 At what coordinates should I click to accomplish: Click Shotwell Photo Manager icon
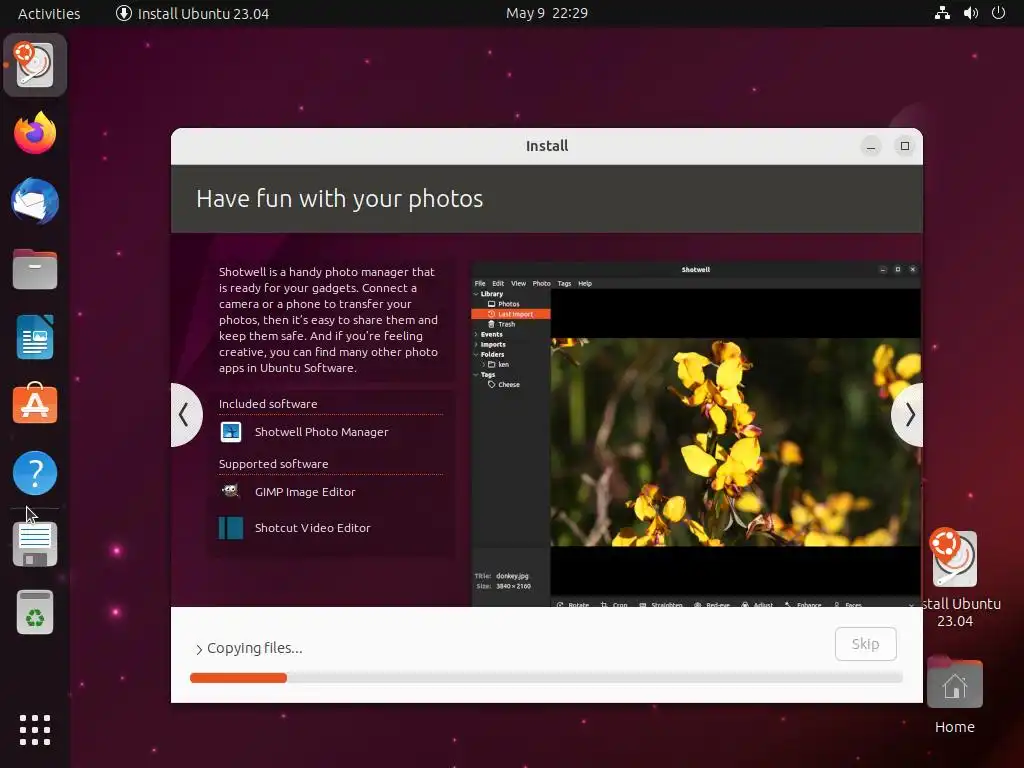coord(231,432)
